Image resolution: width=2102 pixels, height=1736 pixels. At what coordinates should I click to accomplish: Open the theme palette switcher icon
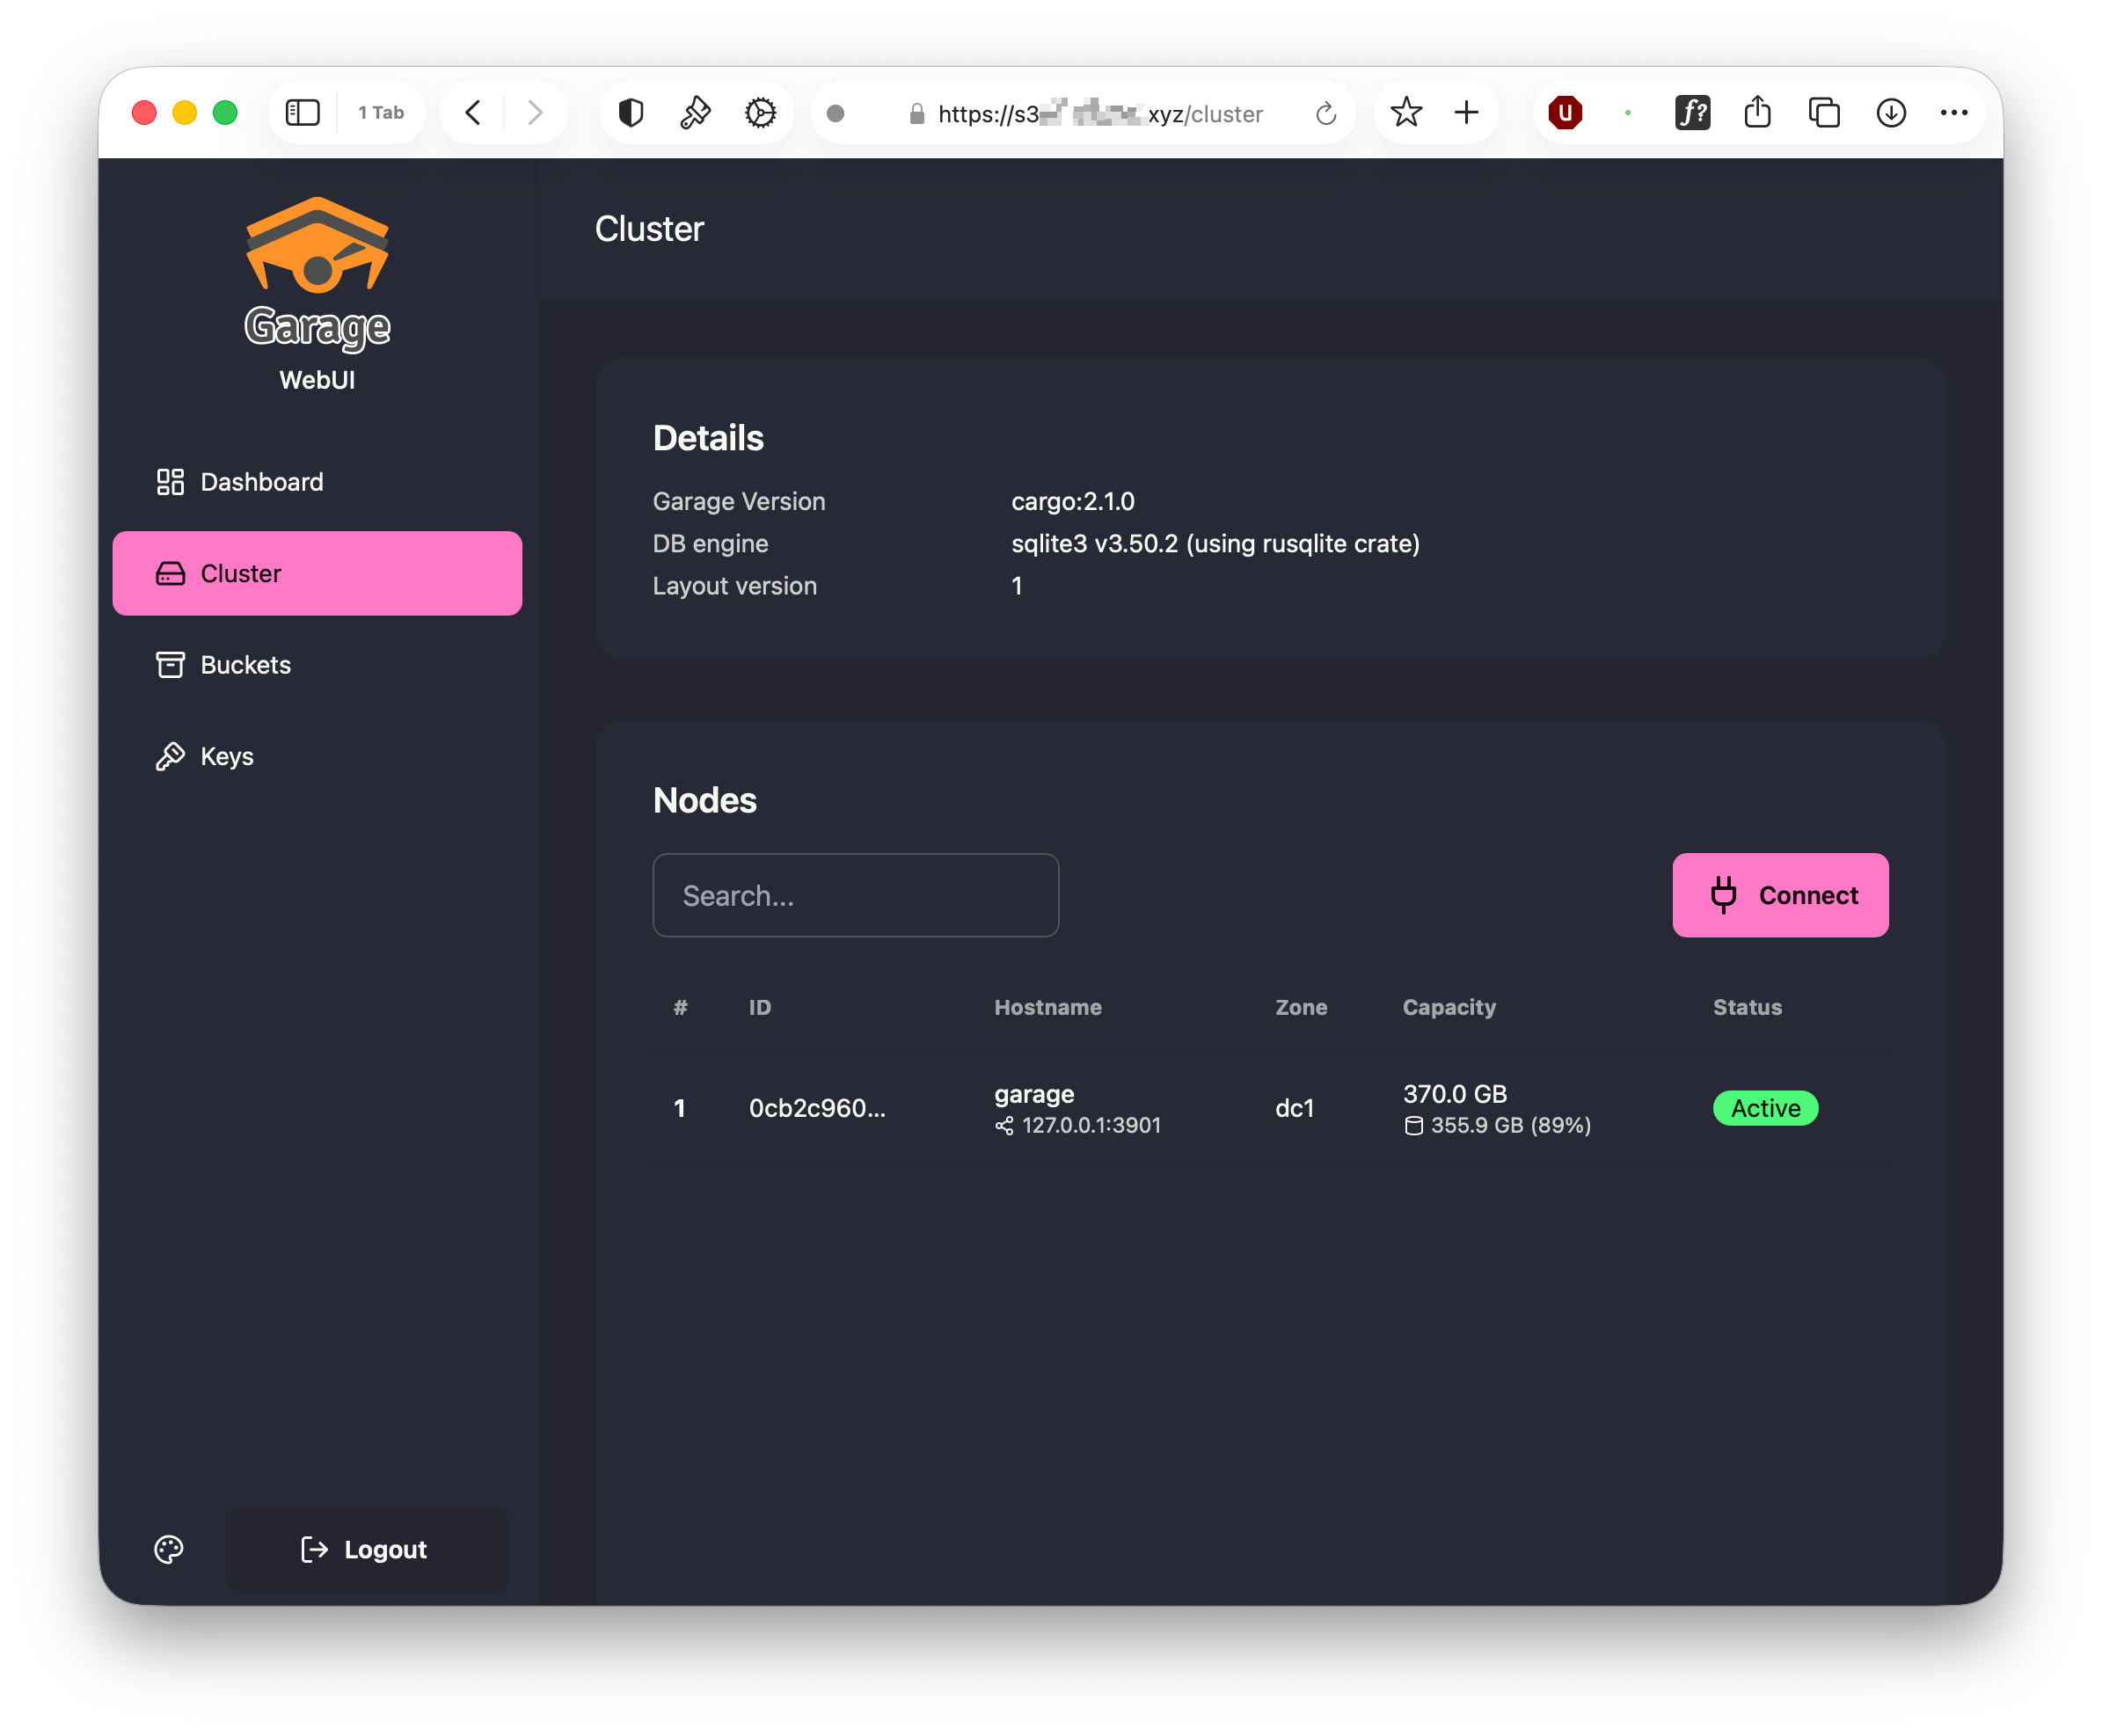click(169, 1549)
